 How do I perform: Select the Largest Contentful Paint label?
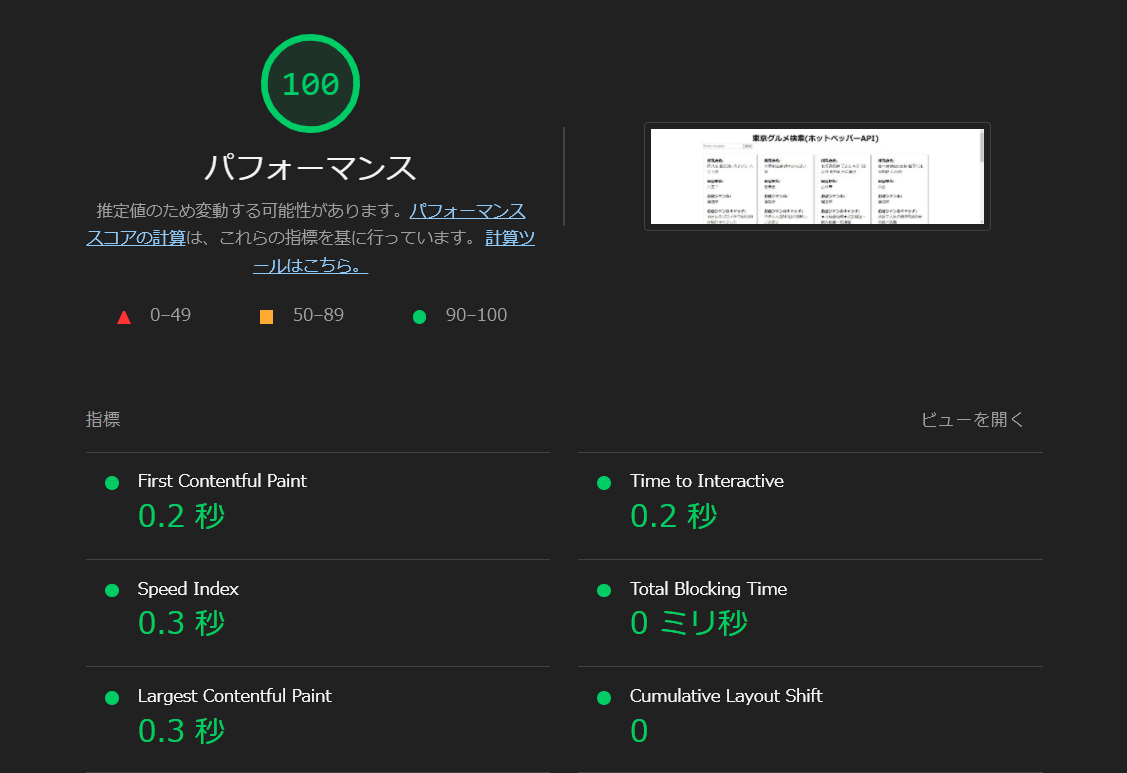(x=234, y=696)
